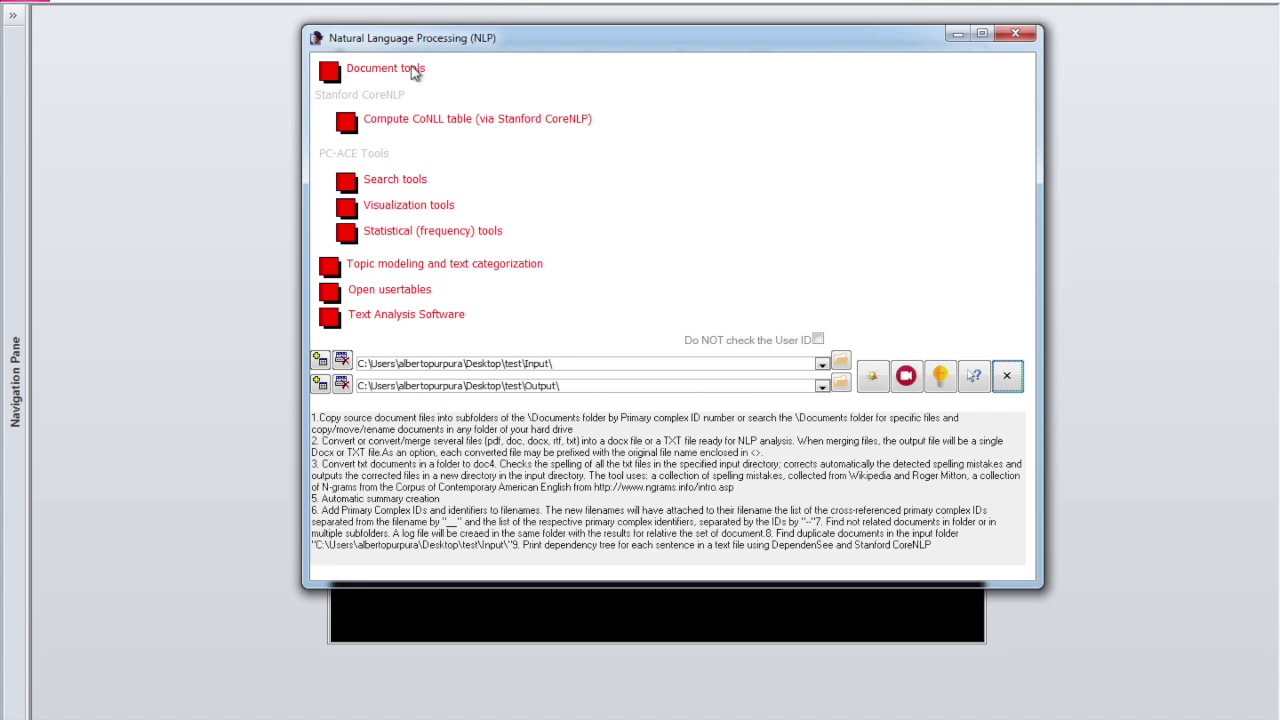
Task: Click inside the Input folder path field
Action: coord(585,364)
